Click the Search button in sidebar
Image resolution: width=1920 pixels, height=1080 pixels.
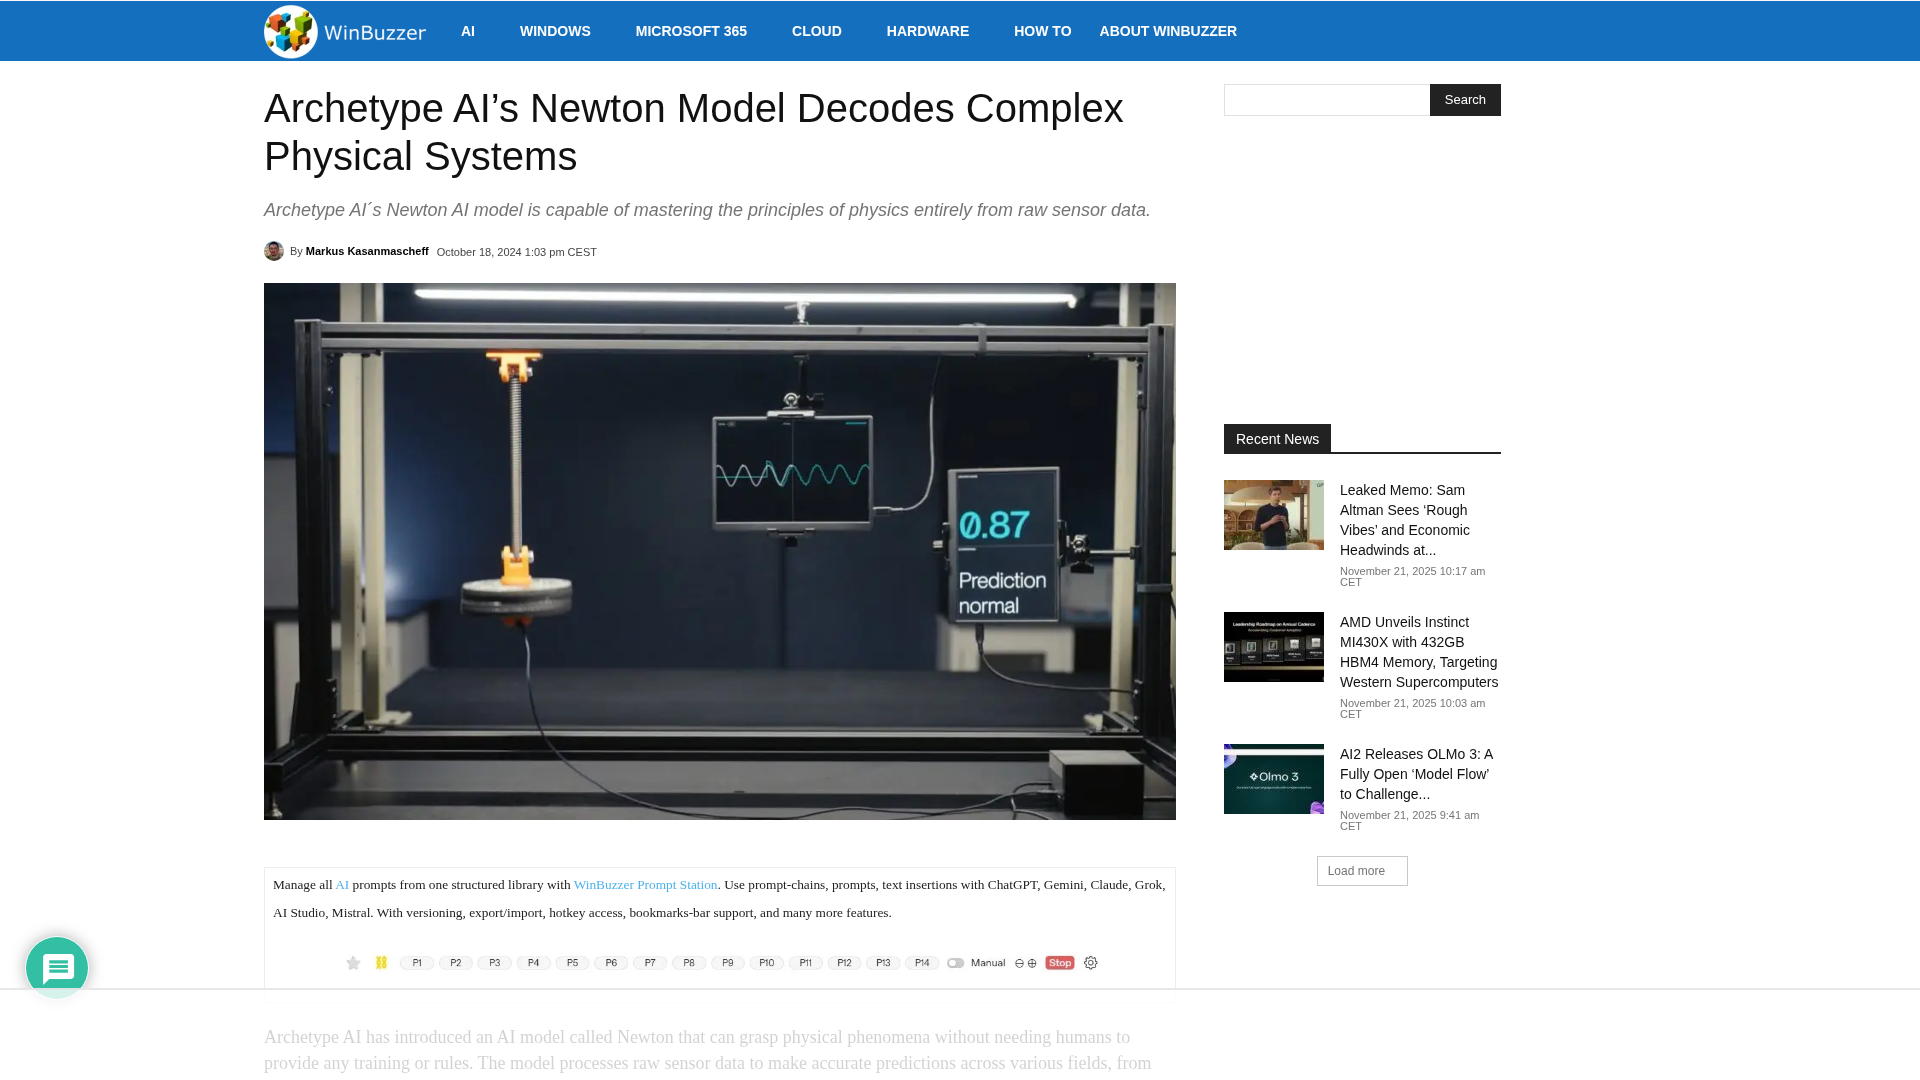(x=1464, y=100)
